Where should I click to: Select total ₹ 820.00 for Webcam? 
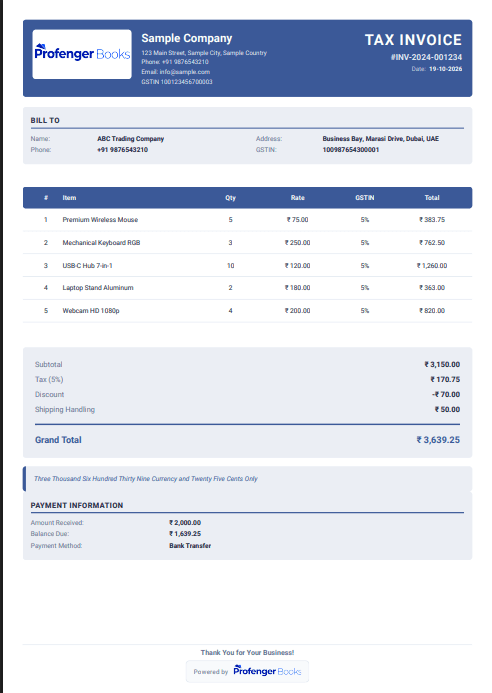point(432,311)
